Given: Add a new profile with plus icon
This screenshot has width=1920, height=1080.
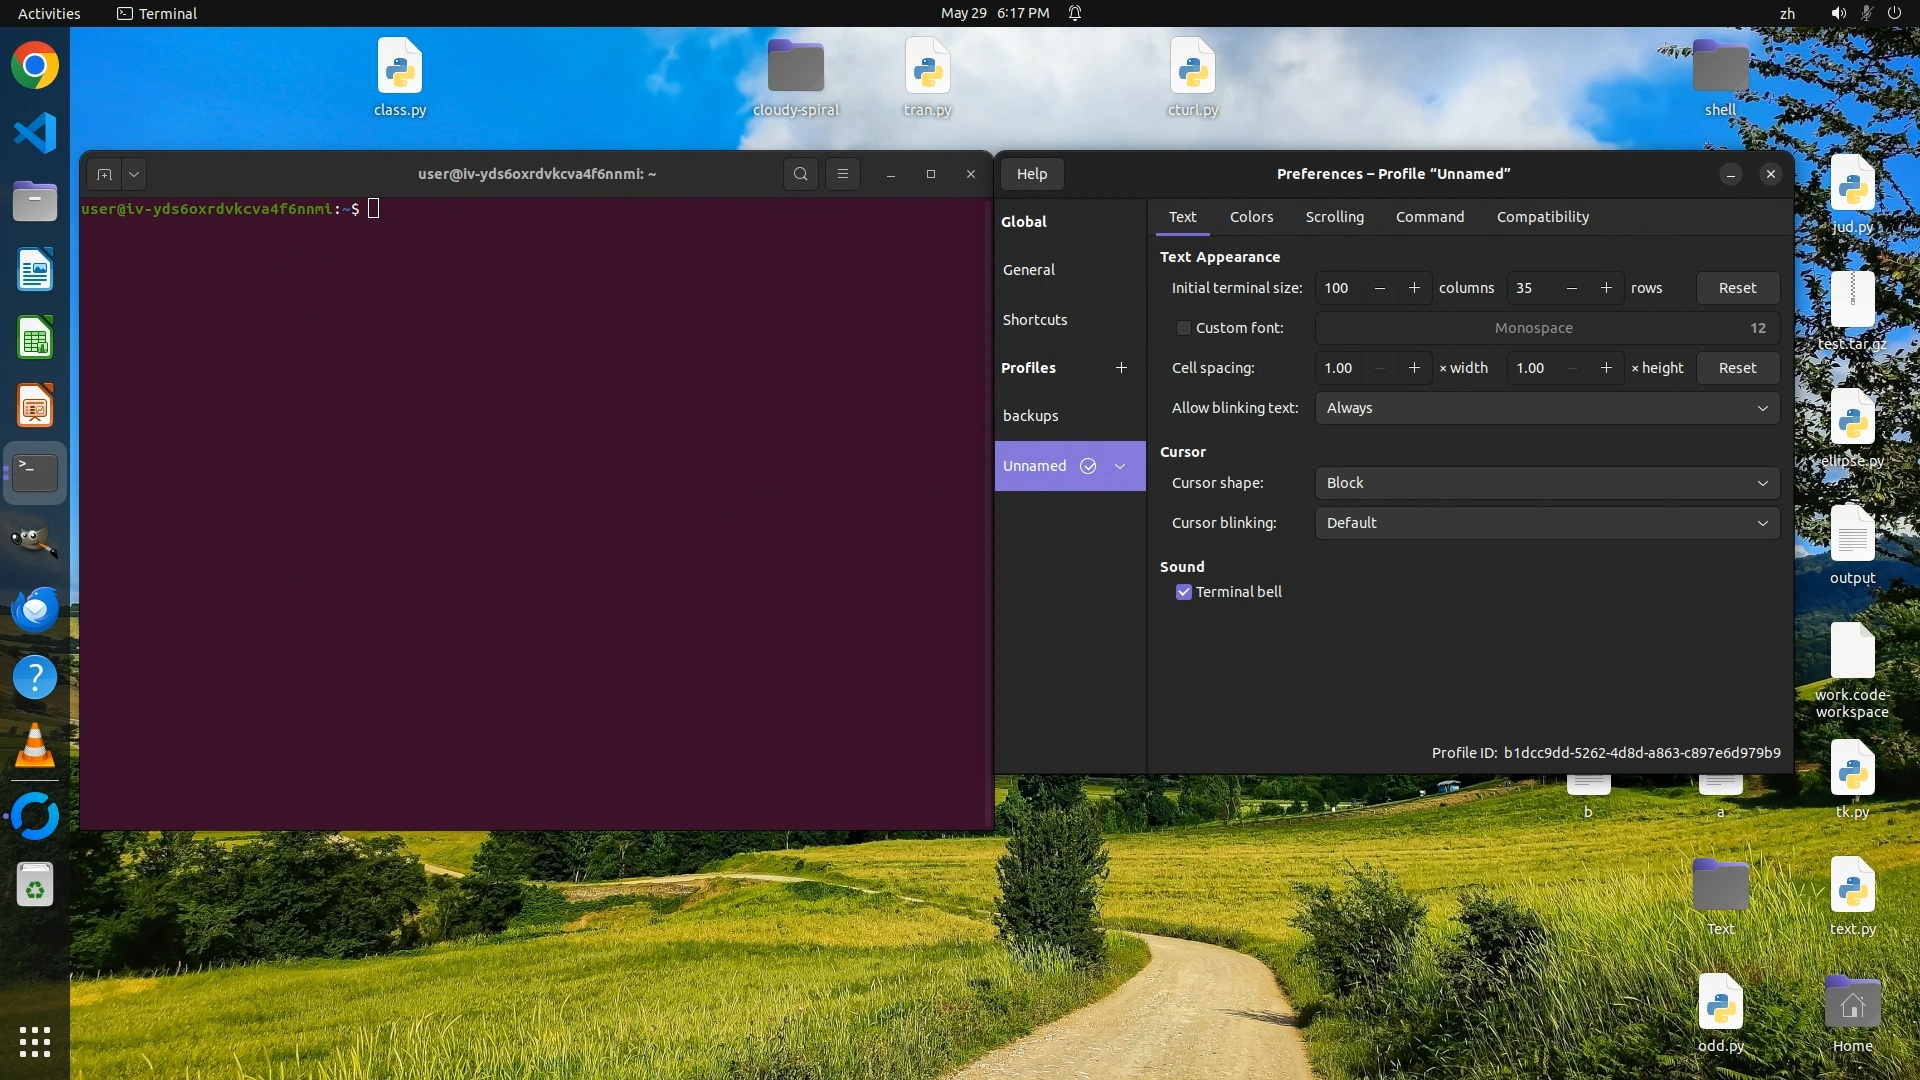Looking at the screenshot, I should point(1121,368).
